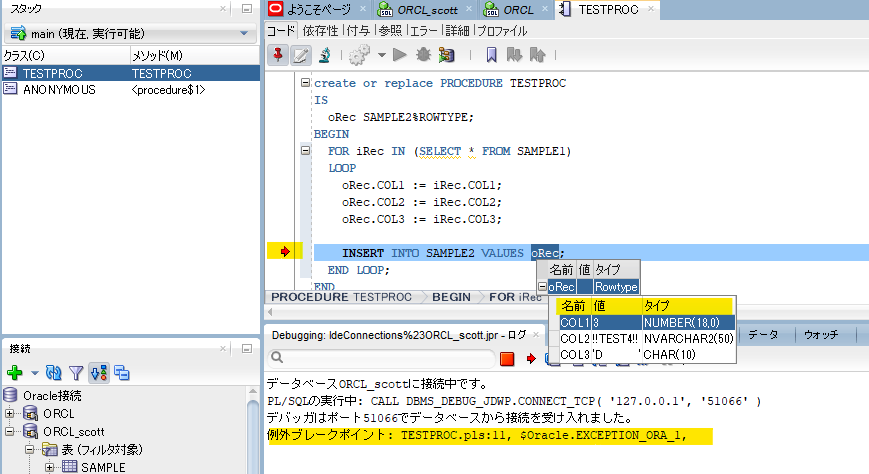The height and width of the screenshot is (474, 869).
Task: Collapse the FOR loop code fold
Action: [306, 151]
